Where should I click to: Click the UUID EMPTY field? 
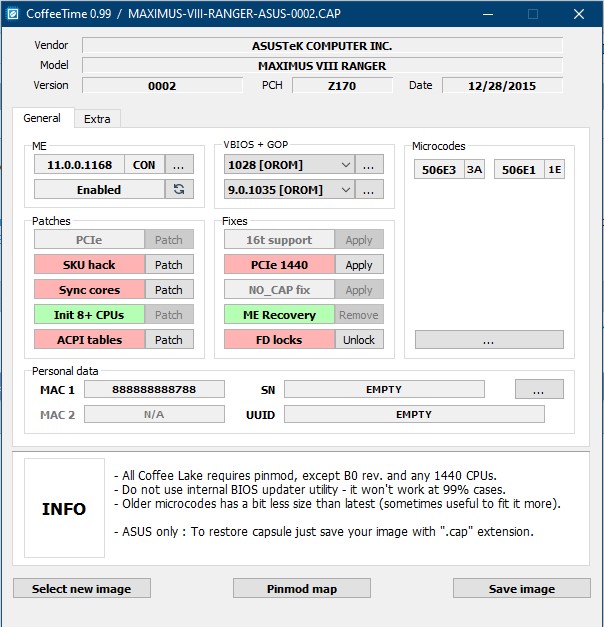pyautogui.click(x=414, y=414)
